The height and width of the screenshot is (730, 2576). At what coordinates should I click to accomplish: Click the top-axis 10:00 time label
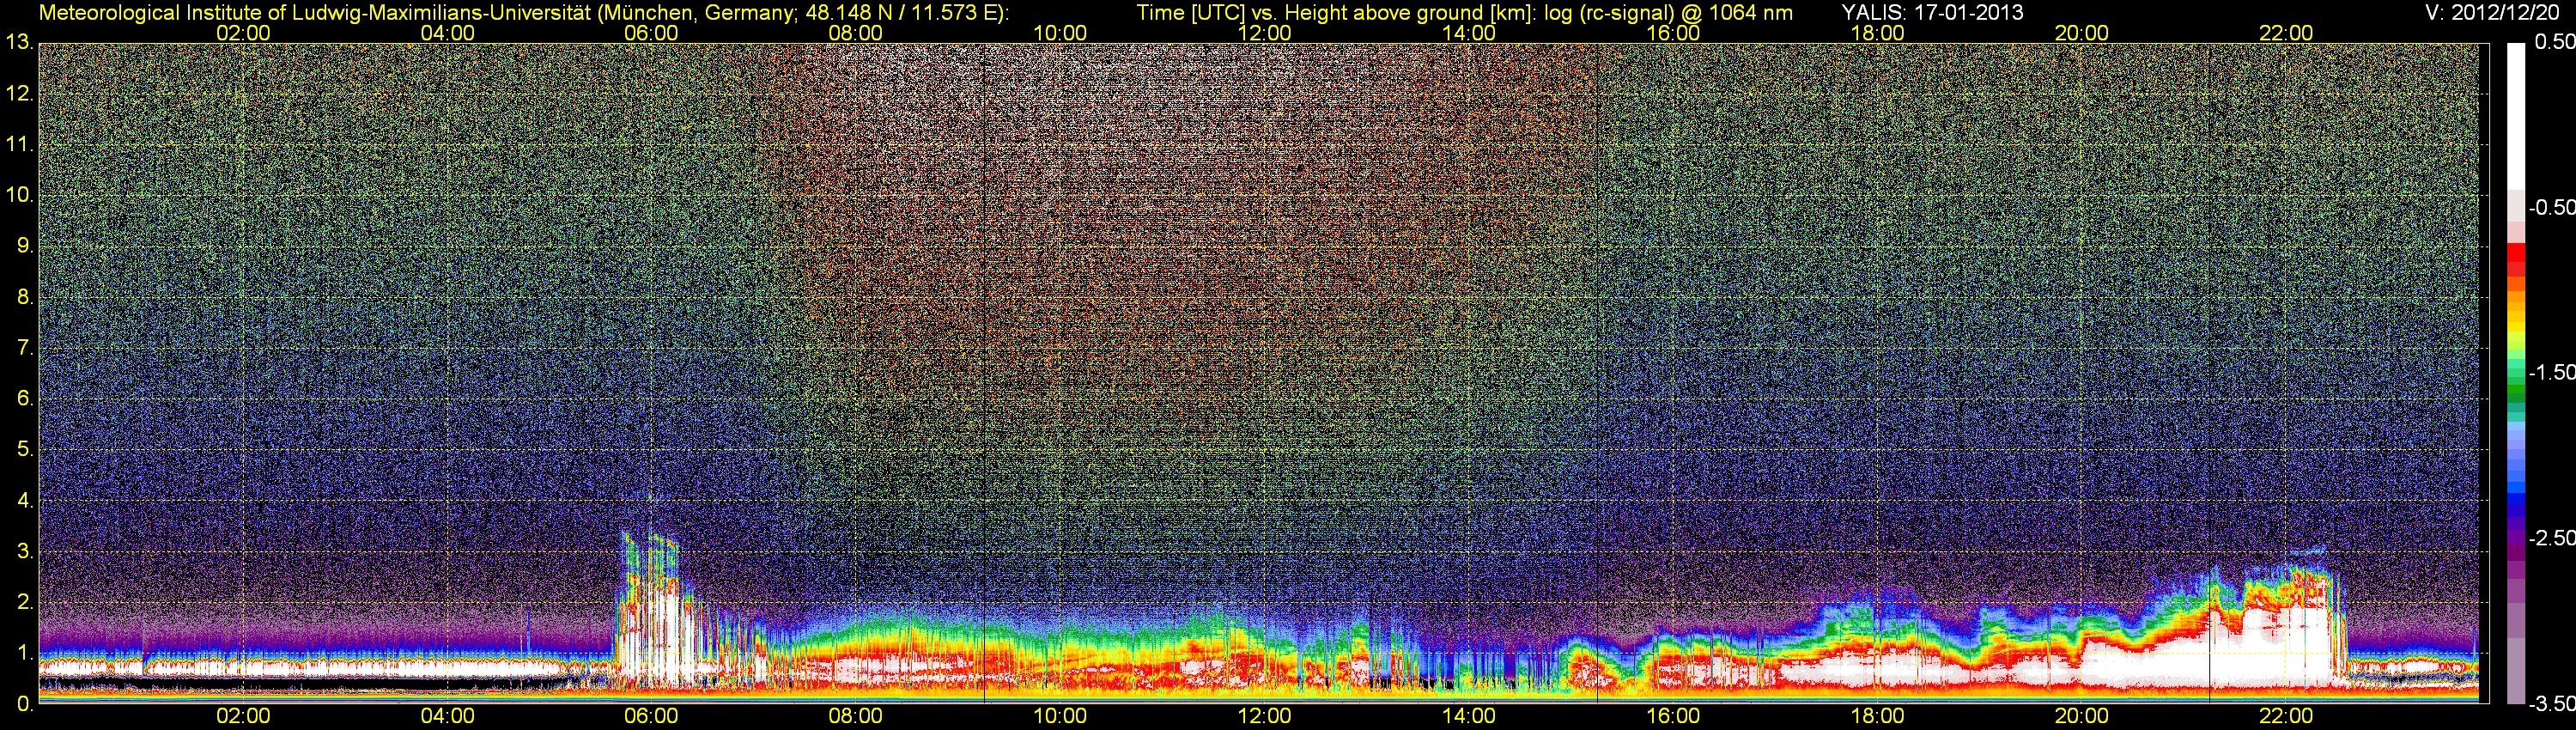coord(1060,33)
